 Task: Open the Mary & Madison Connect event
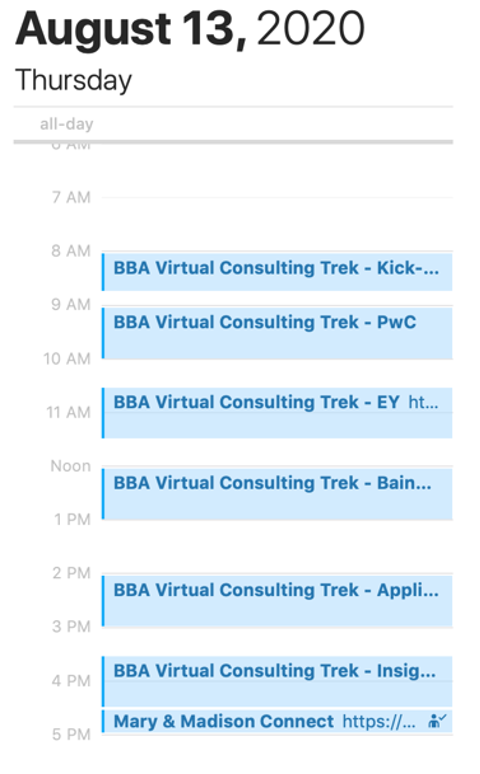coord(277,721)
